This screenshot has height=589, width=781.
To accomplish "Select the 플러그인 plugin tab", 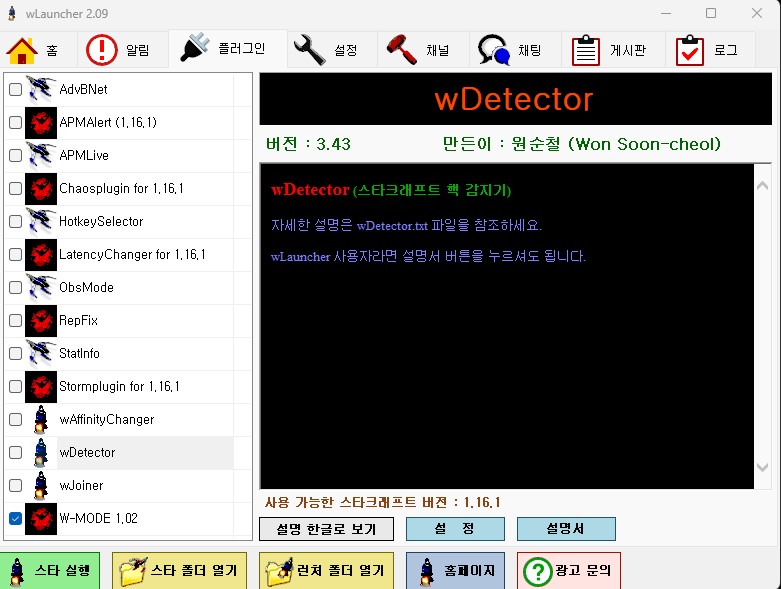I will coord(228,49).
